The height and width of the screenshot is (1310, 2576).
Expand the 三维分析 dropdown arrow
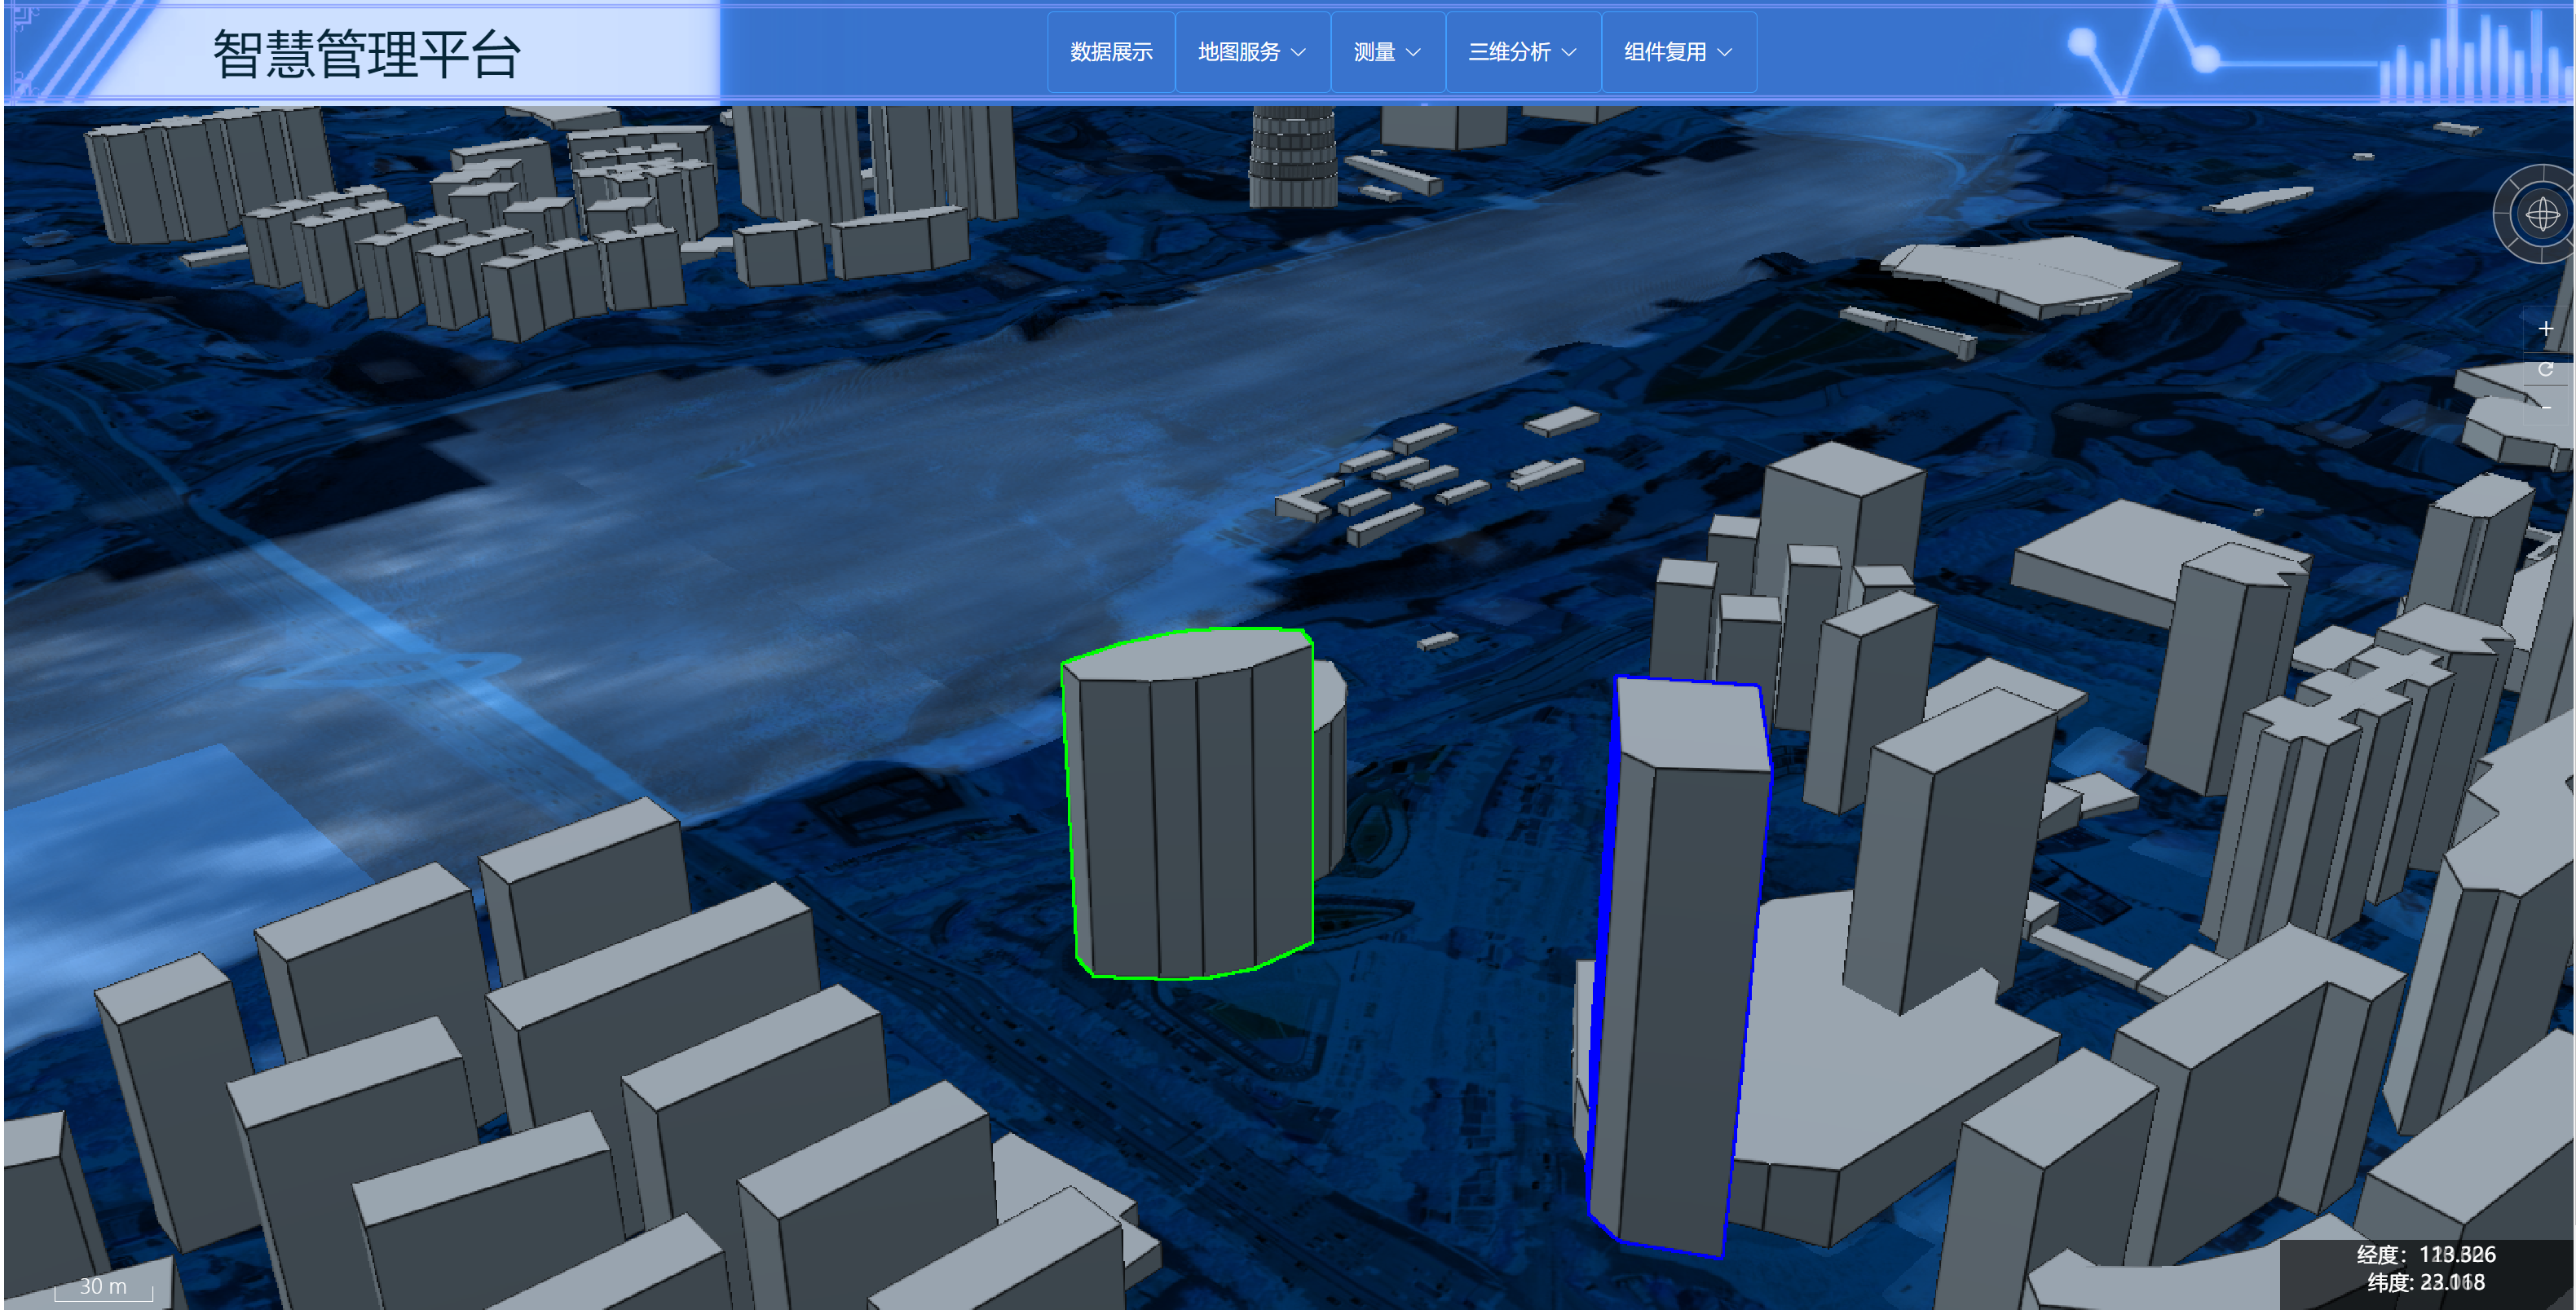[x=1568, y=52]
